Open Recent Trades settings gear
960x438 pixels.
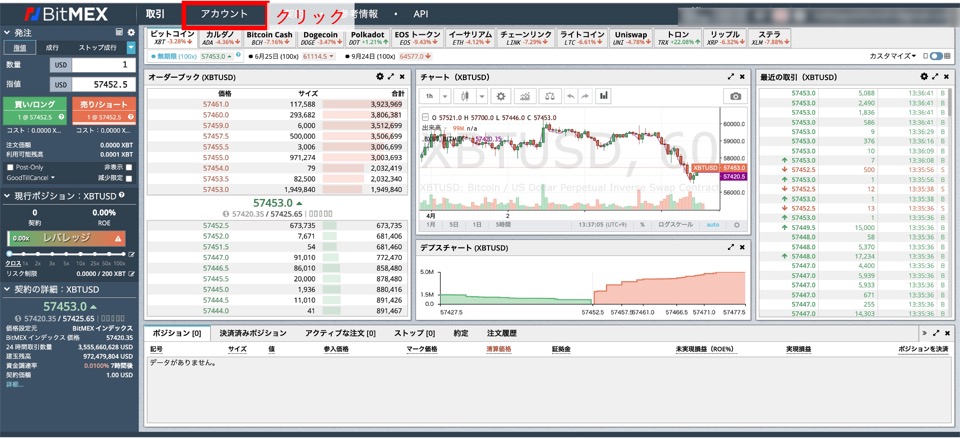pos(924,77)
